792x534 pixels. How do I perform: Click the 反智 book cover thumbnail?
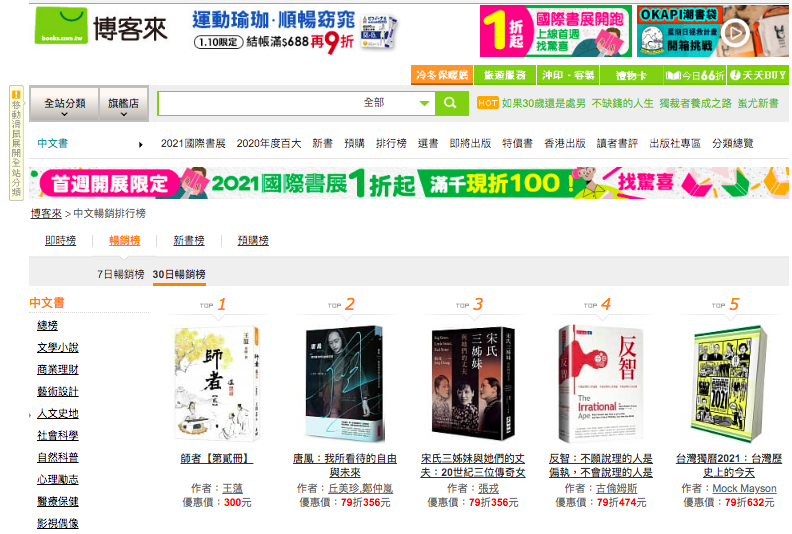click(x=601, y=383)
